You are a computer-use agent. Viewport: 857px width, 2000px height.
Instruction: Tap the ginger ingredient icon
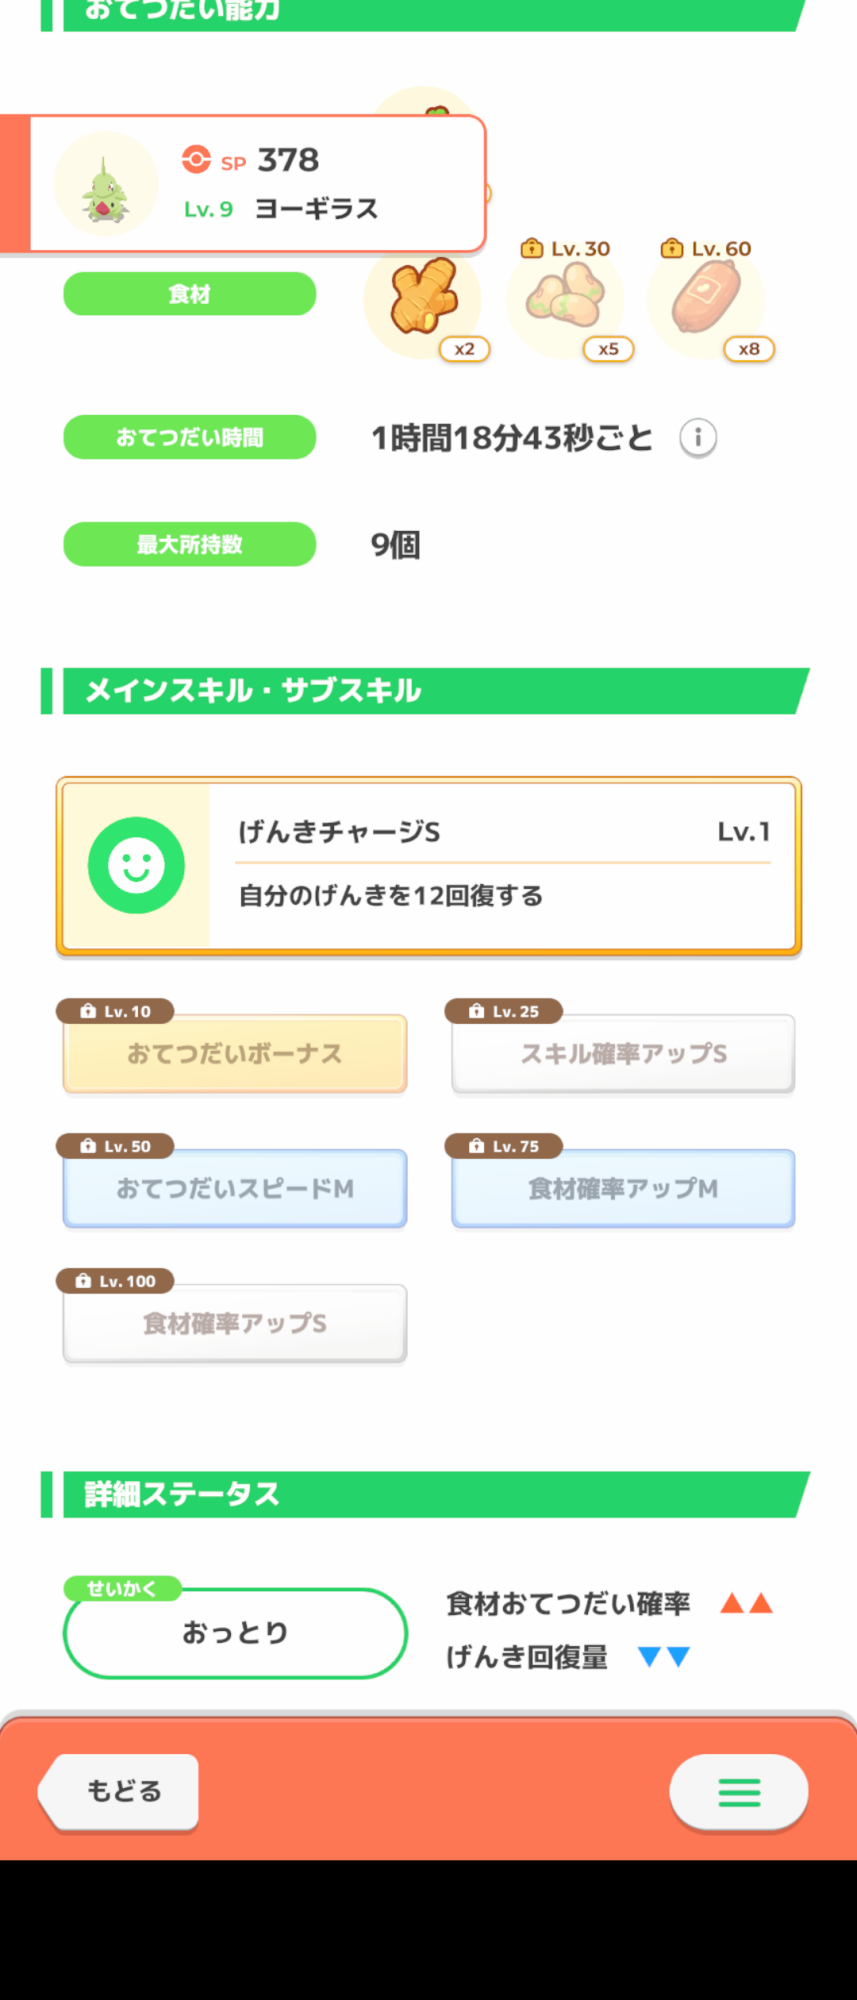(423, 297)
